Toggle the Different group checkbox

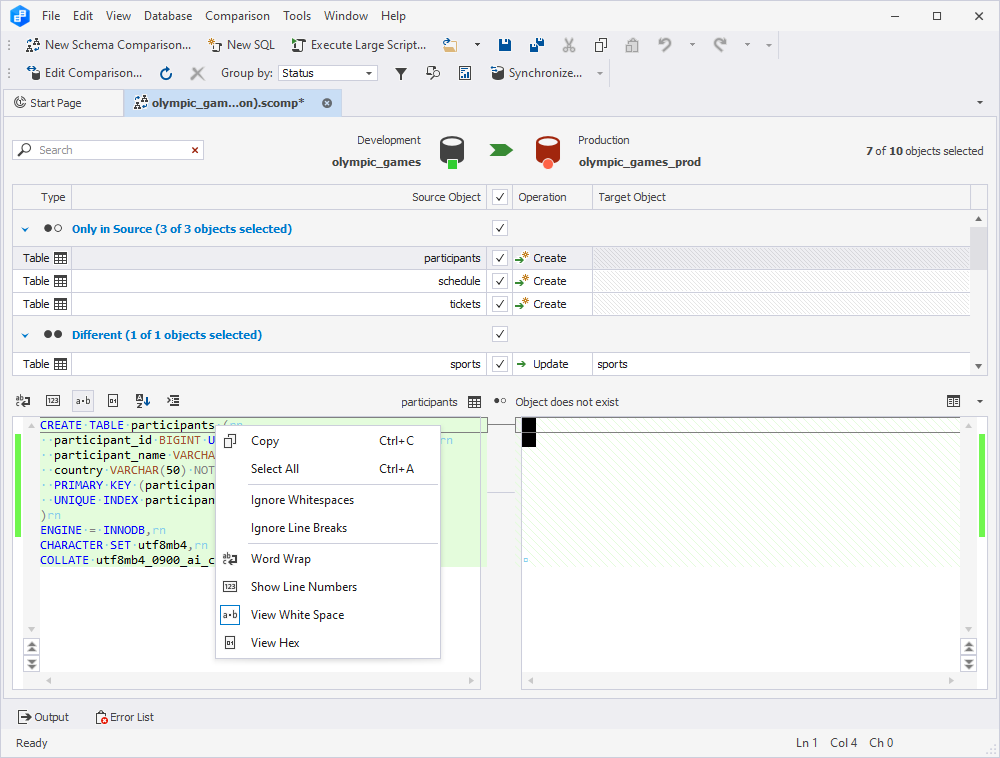coord(500,334)
